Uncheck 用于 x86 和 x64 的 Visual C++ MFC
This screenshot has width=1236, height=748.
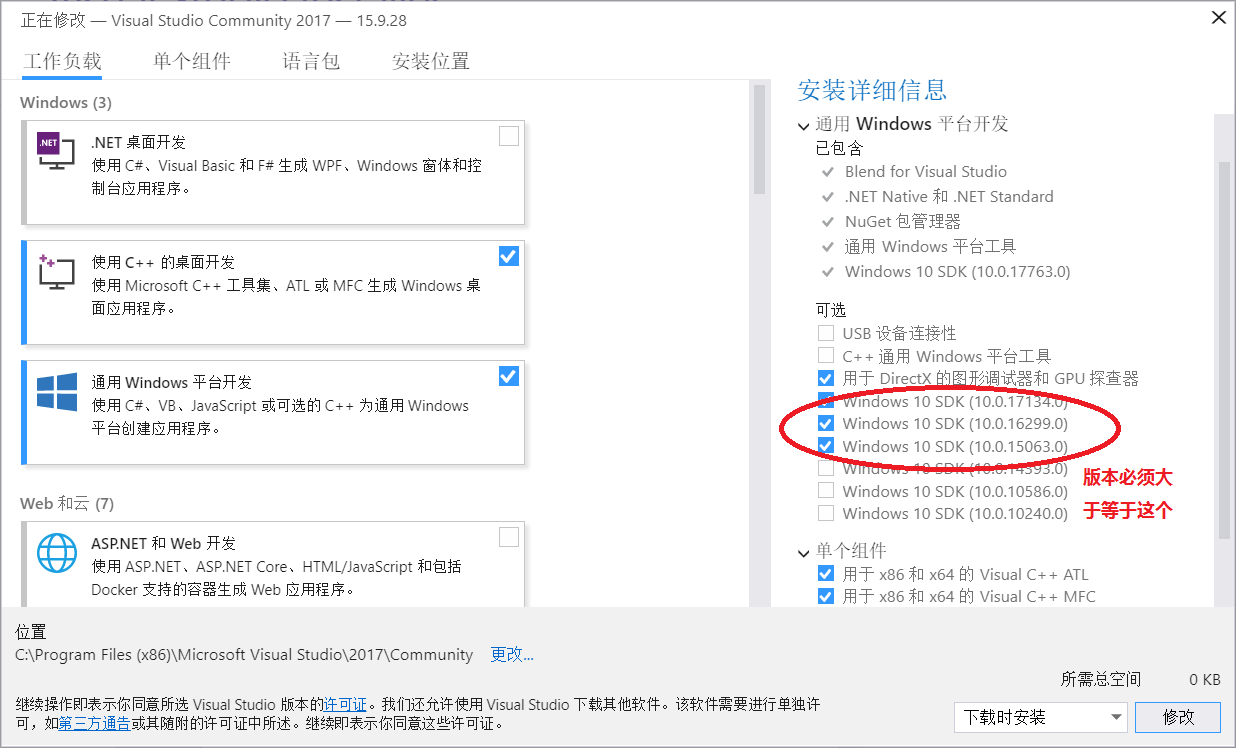click(826, 596)
